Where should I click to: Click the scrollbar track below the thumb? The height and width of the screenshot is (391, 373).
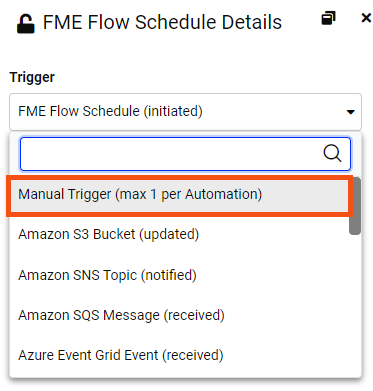[355, 305]
